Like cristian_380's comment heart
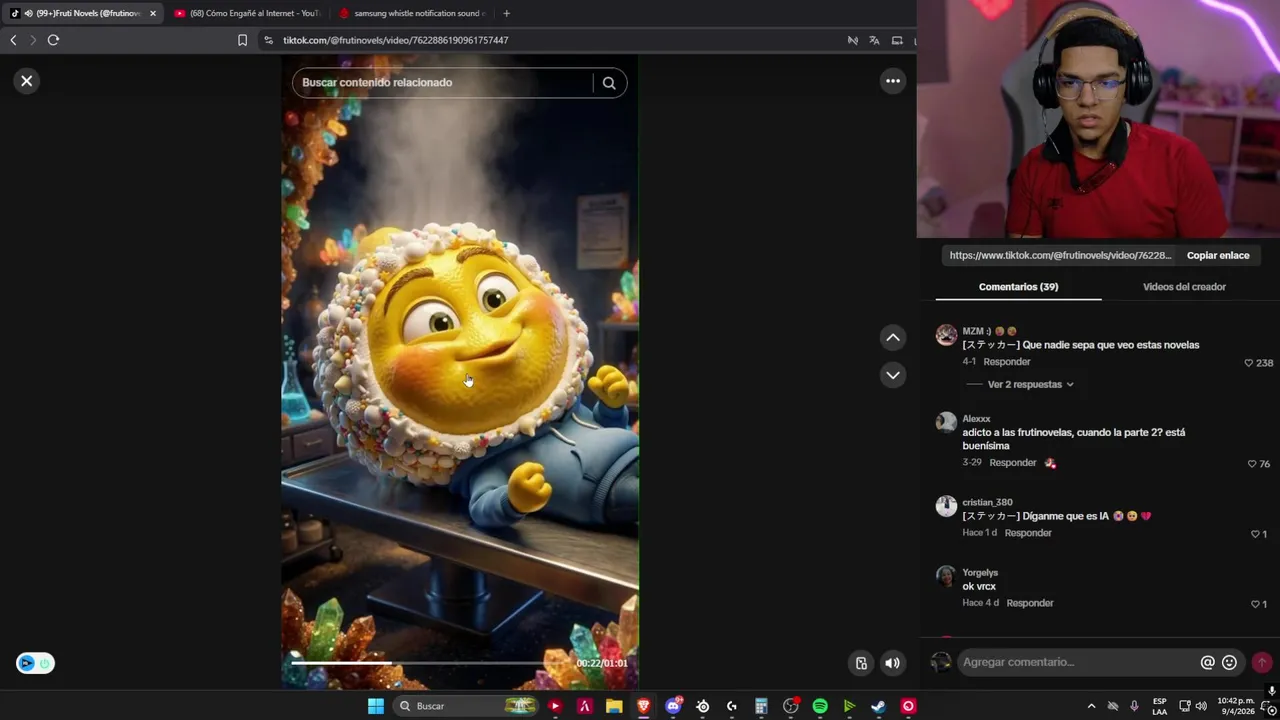Image resolution: width=1280 pixels, height=720 pixels. click(x=1255, y=534)
